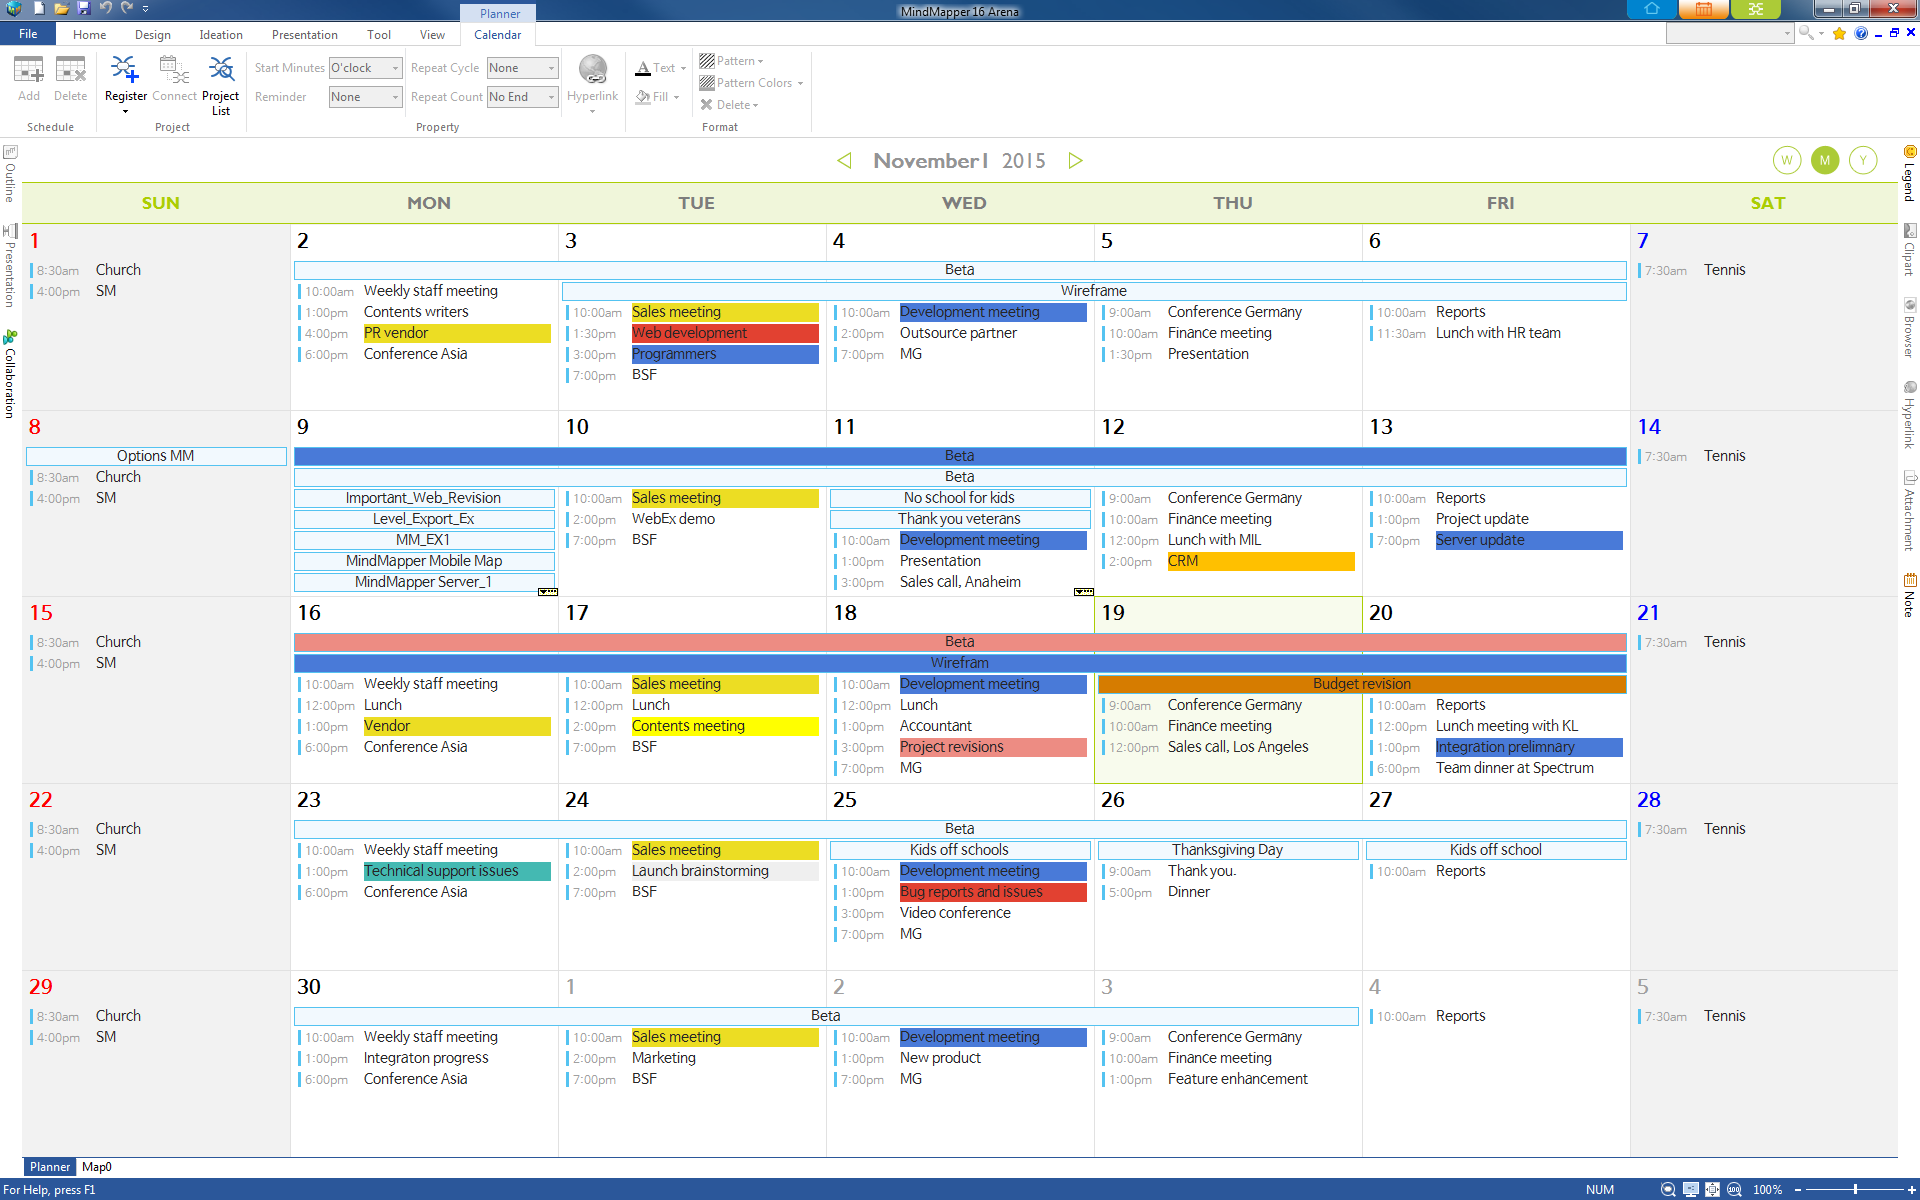The width and height of the screenshot is (1920, 1200).
Task: Click the search magnifier icon
Action: [1806, 33]
